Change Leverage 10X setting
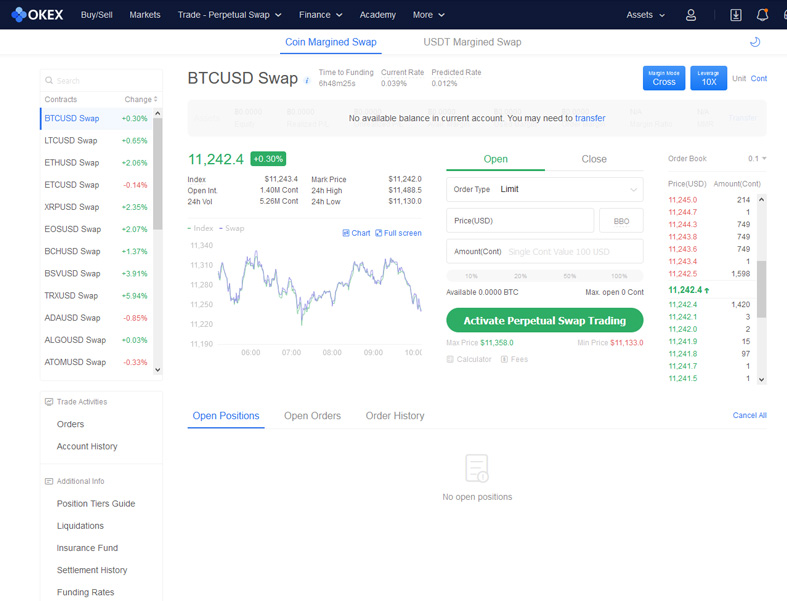Screen dimensions: 787x601 (x=708, y=78)
